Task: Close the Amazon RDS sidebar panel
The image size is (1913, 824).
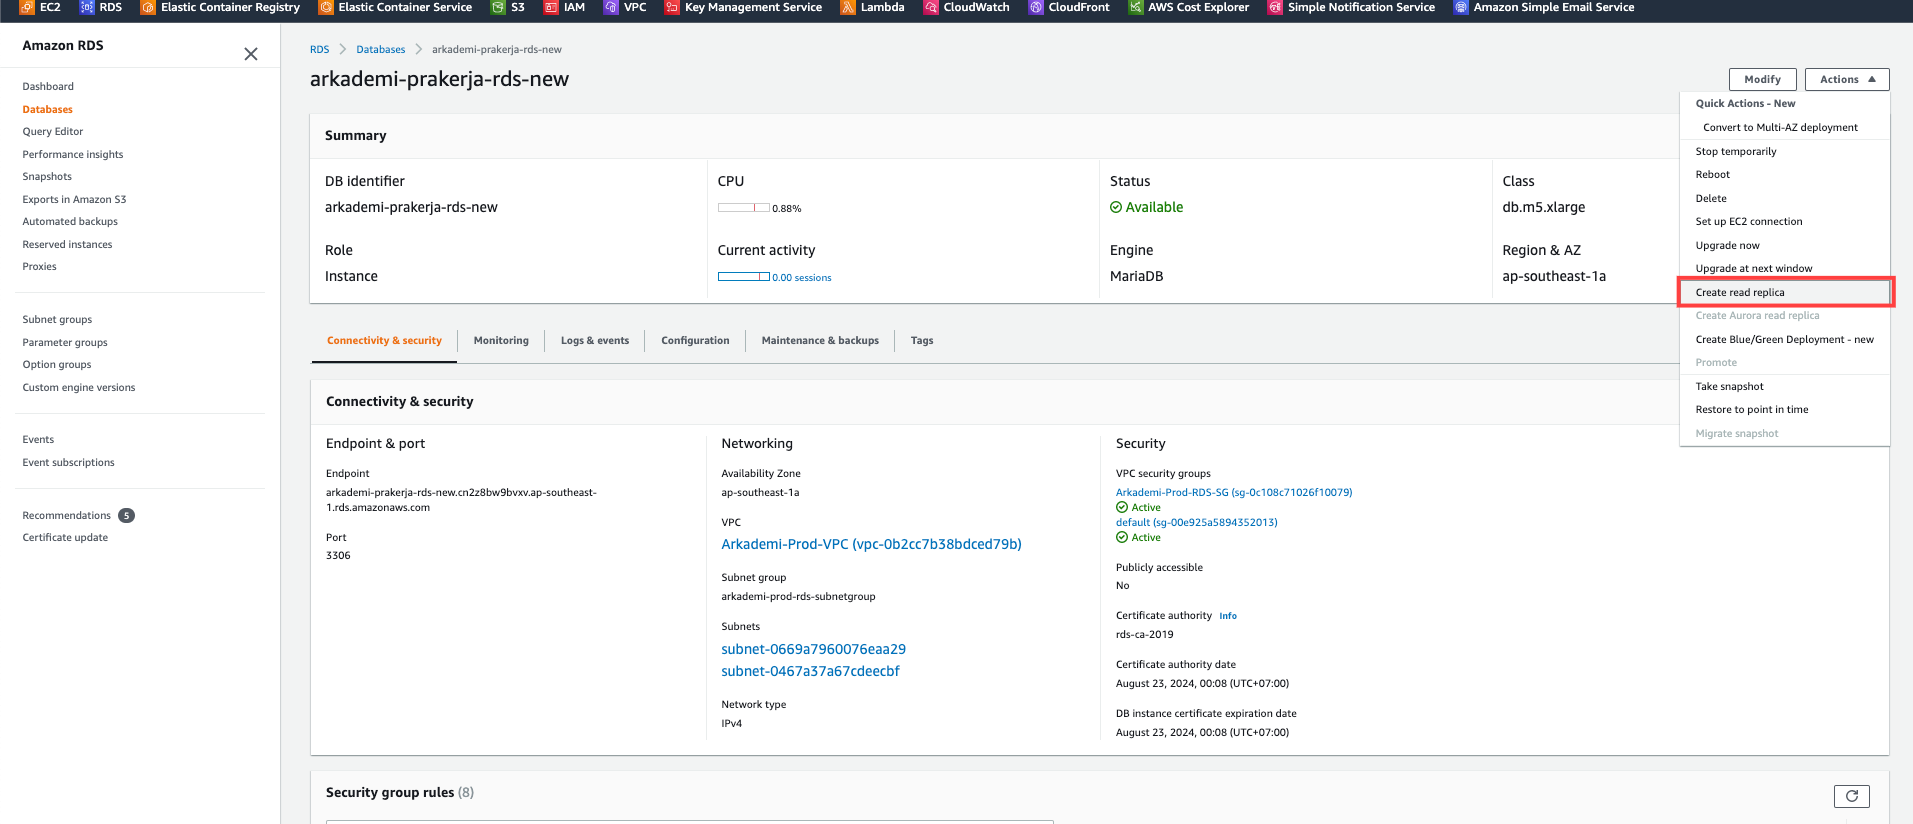Action: 251,54
